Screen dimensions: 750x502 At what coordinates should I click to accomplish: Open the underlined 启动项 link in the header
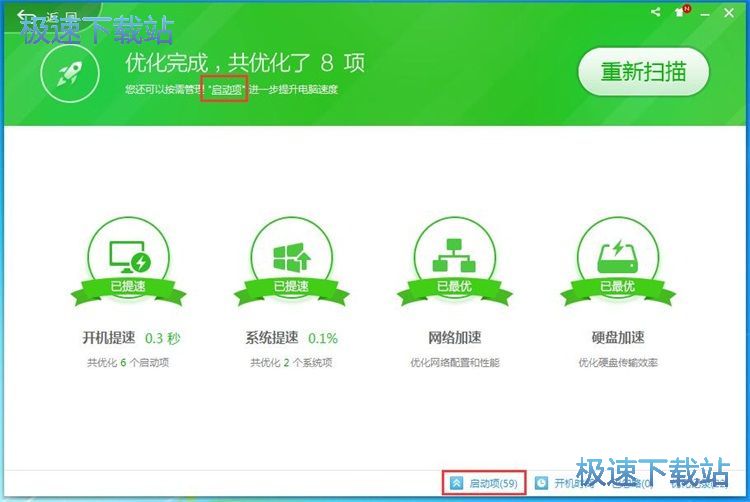226,89
